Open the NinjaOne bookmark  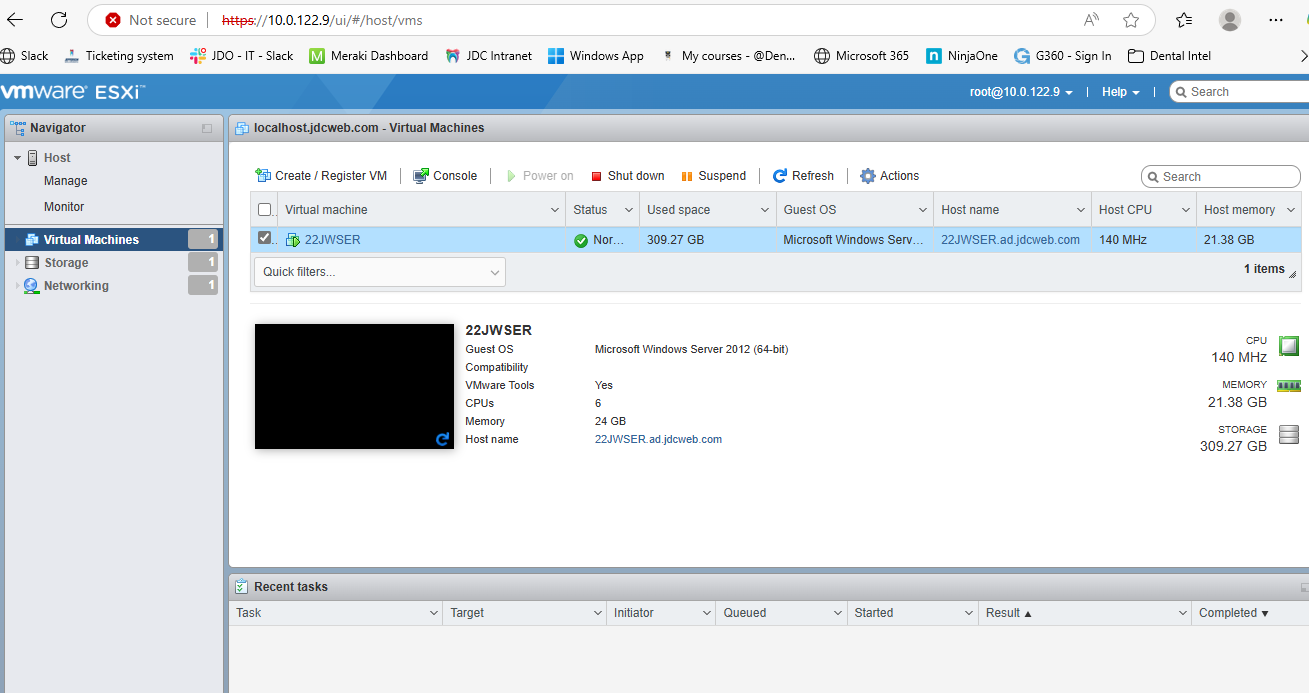click(962, 56)
